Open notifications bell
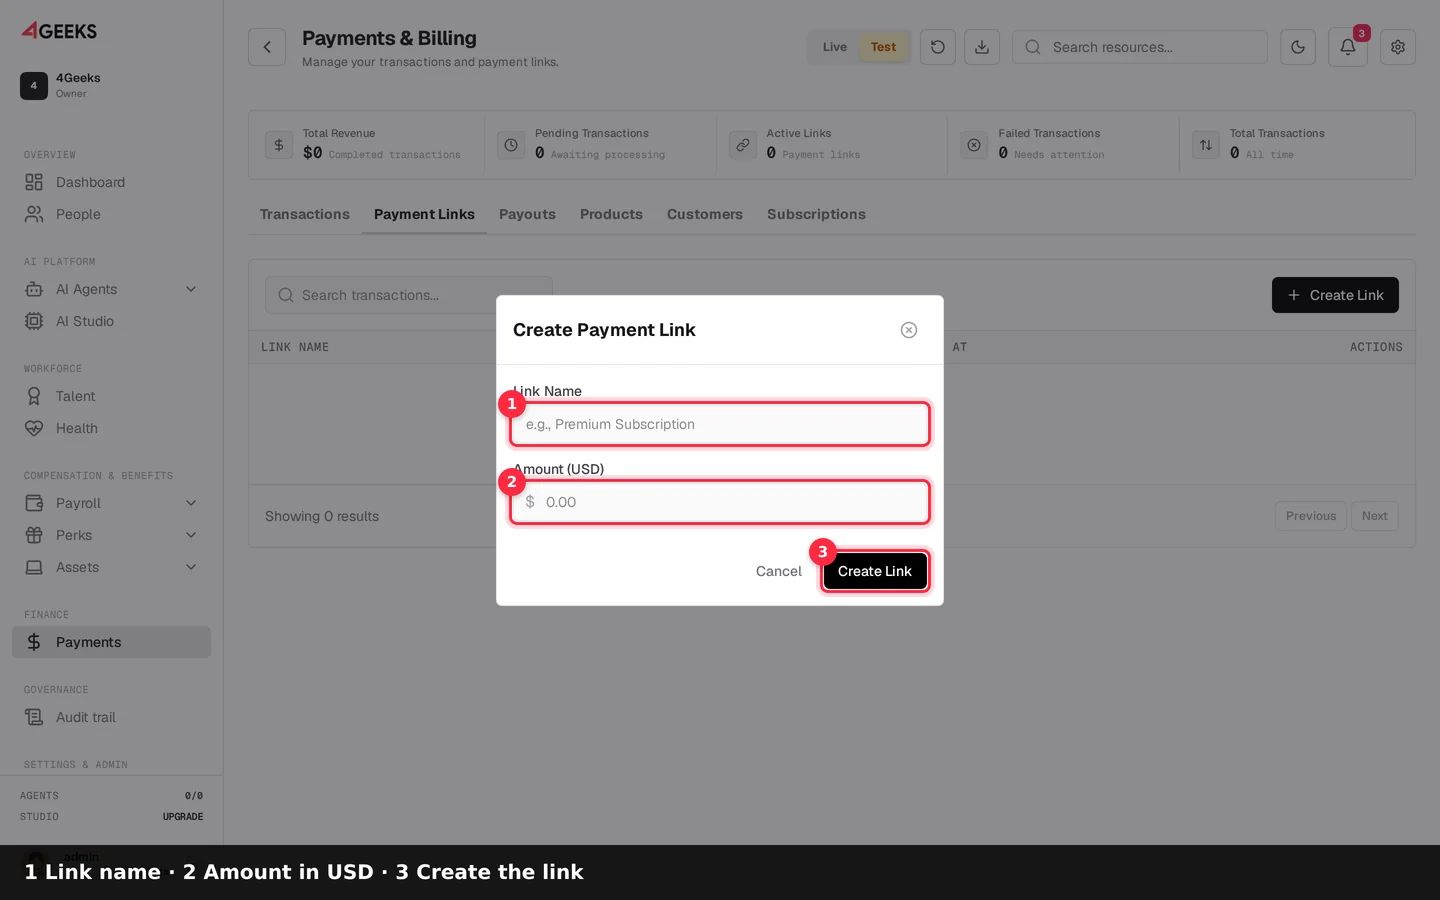 1348,47
